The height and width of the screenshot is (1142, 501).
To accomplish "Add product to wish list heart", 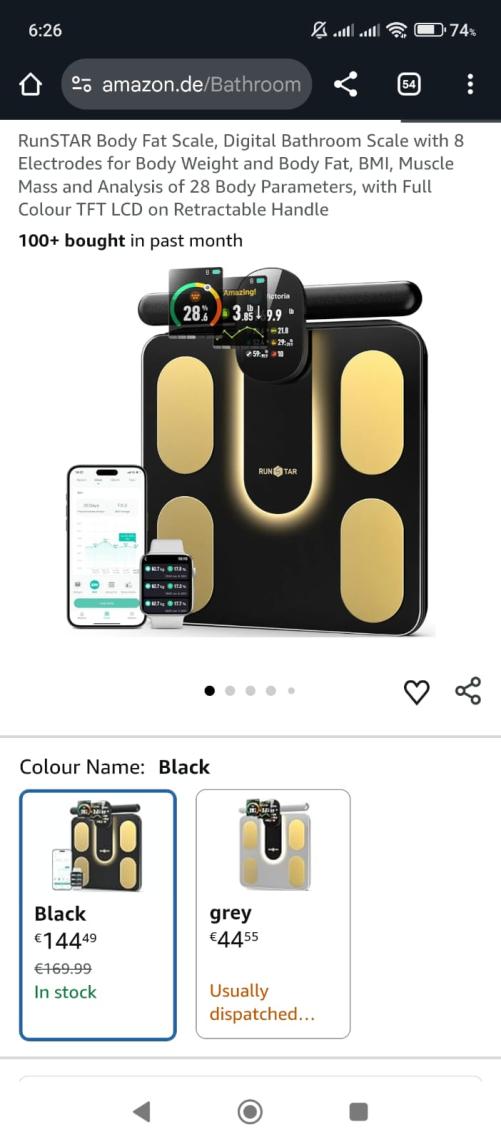I will click(x=417, y=691).
